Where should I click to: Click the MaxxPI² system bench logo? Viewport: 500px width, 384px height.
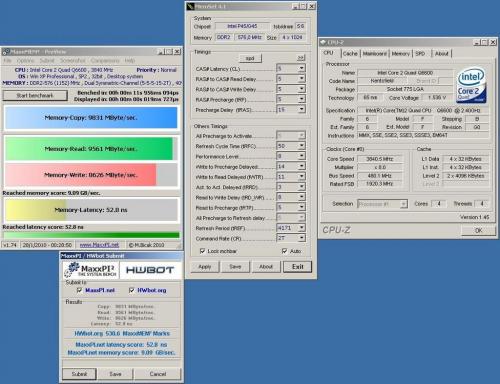pyautogui.click(x=91, y=270)
